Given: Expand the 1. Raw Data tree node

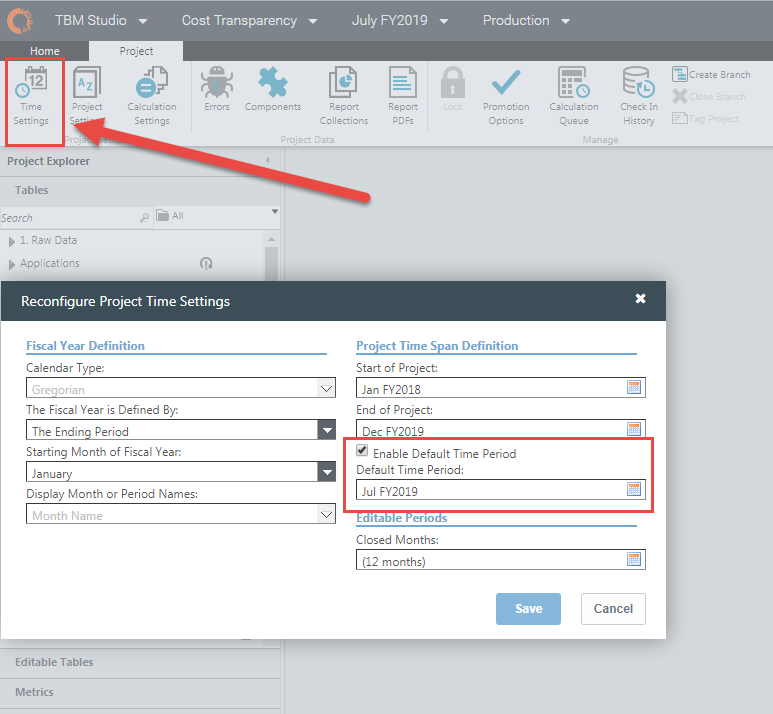Looking at the screenshot, I should click(12, 242).
